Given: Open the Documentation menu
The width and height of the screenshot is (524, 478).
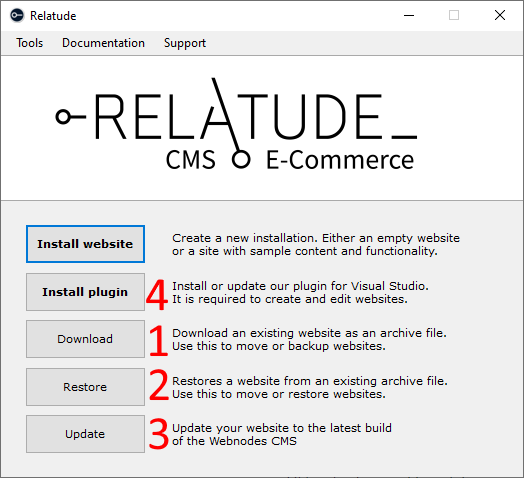Looking at the screenshot, I should pyautogui.click(x=103, y=43).
